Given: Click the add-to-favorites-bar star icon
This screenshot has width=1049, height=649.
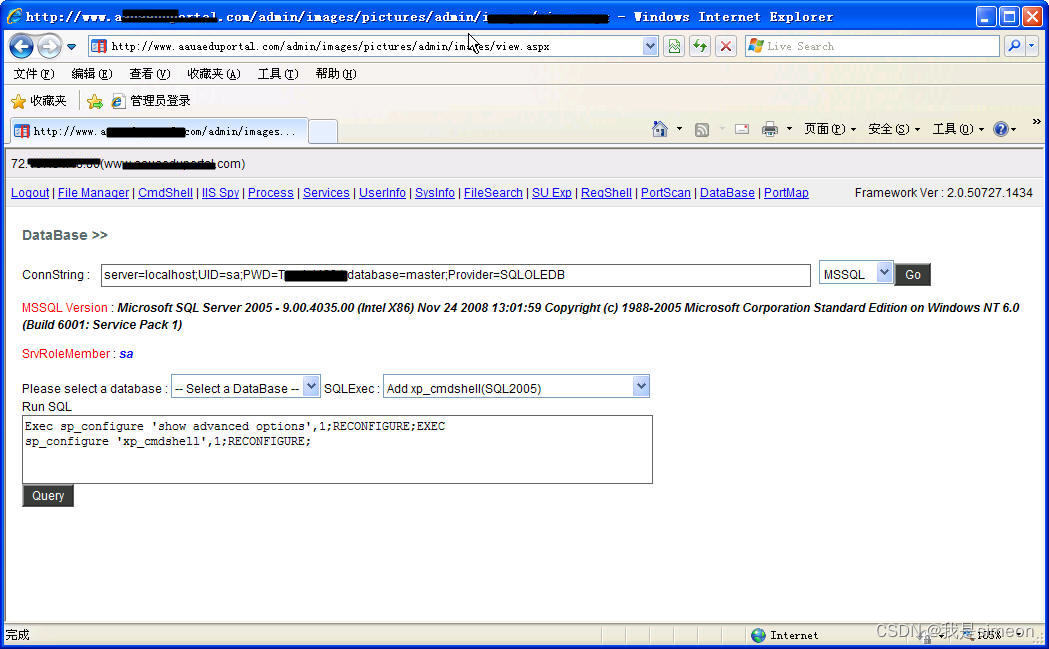Looking at the screenshot, I should click(95, 101).
